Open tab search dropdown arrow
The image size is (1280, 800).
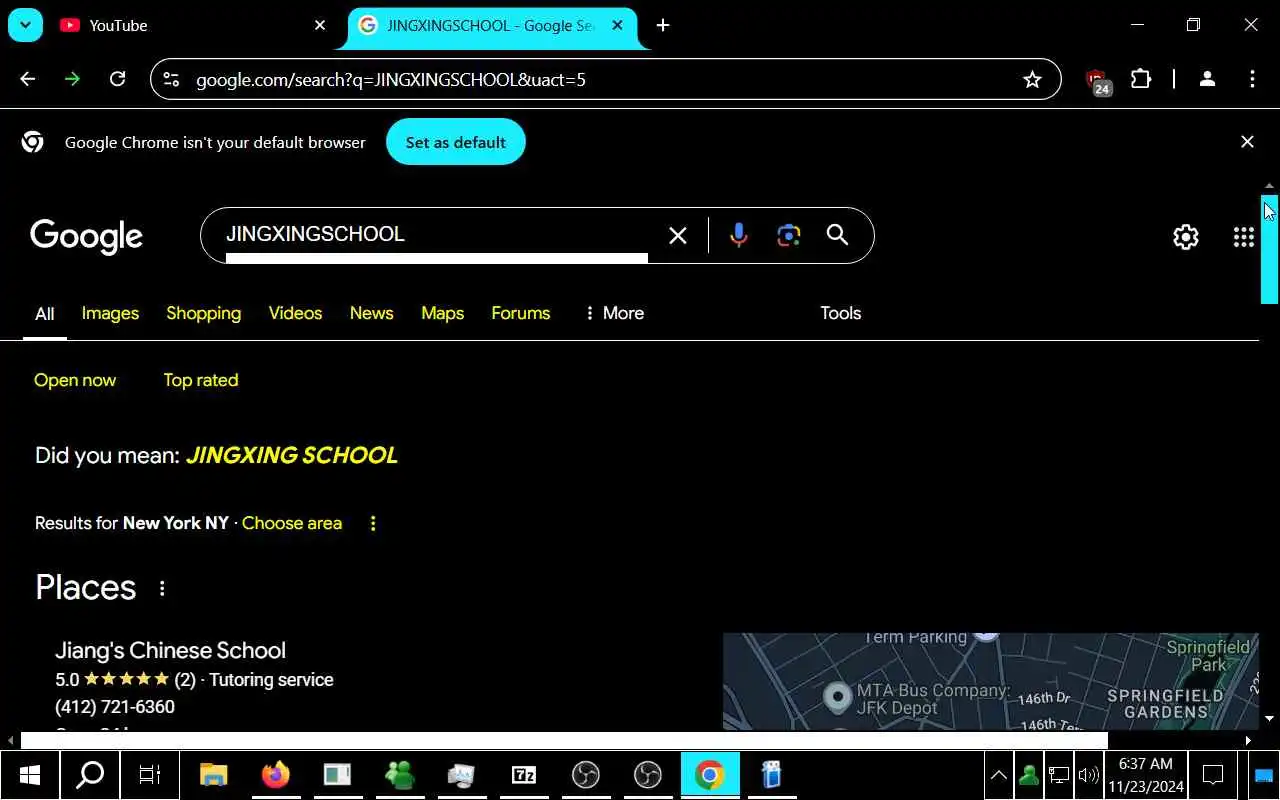pyautogui.click(x=25, y=25)
